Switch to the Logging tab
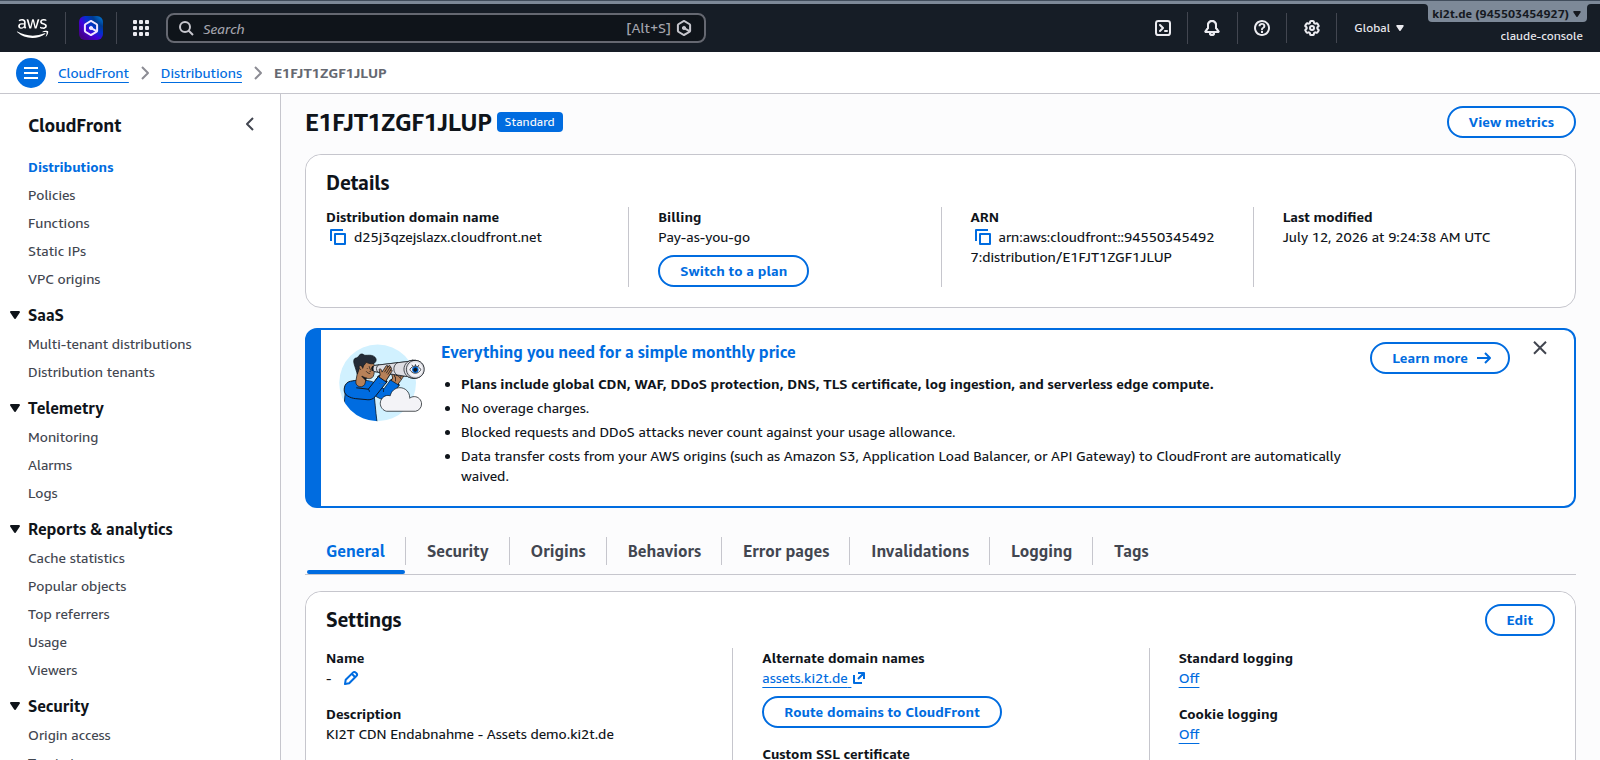The height and width of the screenshot is (760, 1600). (1041, 551)
